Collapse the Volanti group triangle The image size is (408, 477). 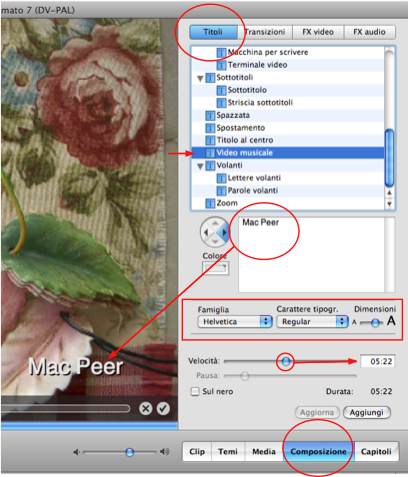click(200, 166)
